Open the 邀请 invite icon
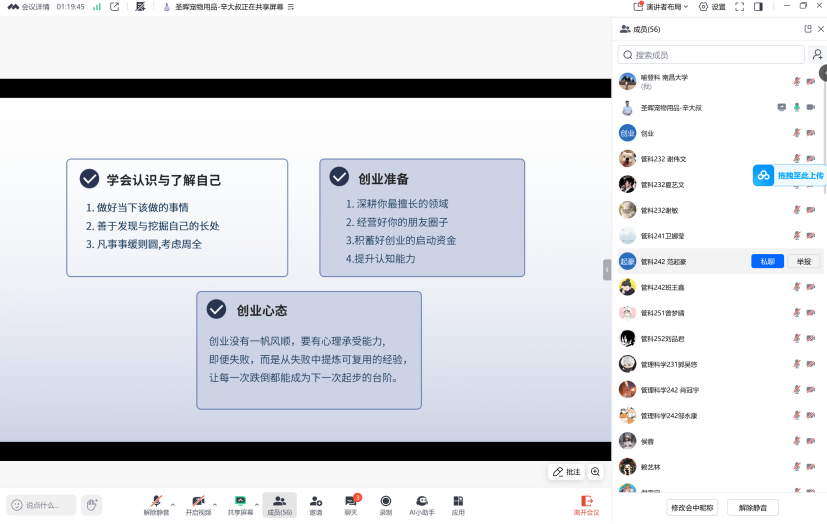This screenshot has height=524, width=827. coord(315,504)
